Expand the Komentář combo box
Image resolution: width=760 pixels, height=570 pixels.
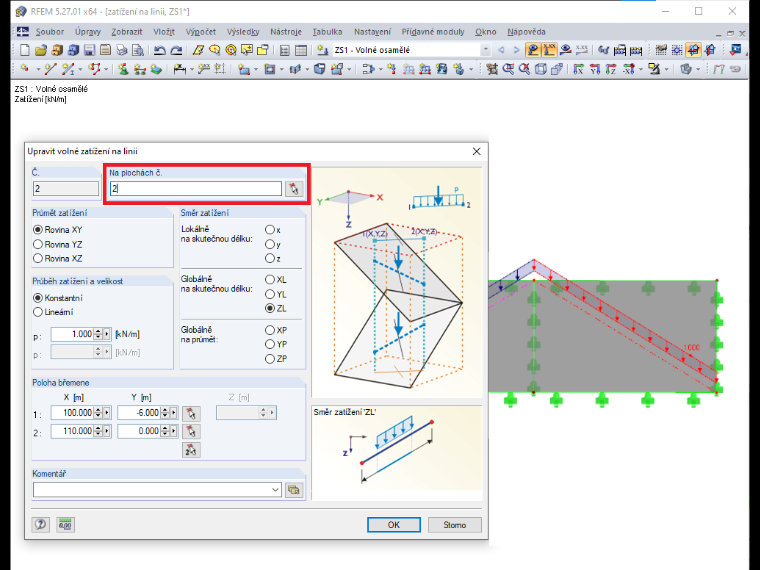pos(275,490)
